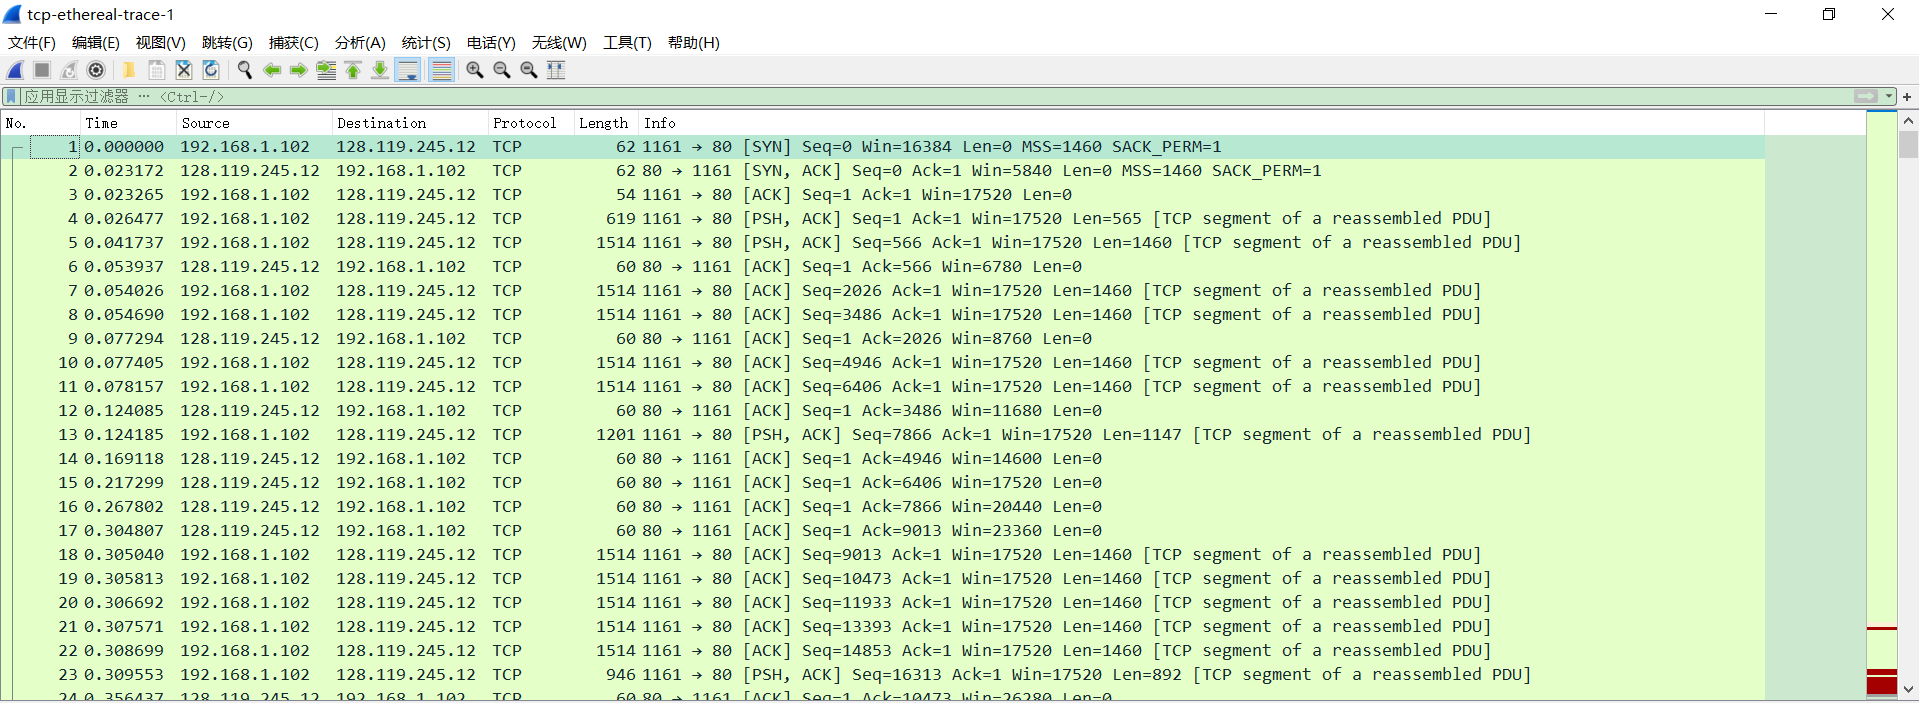Go back to the previous packet

point(271,70)
